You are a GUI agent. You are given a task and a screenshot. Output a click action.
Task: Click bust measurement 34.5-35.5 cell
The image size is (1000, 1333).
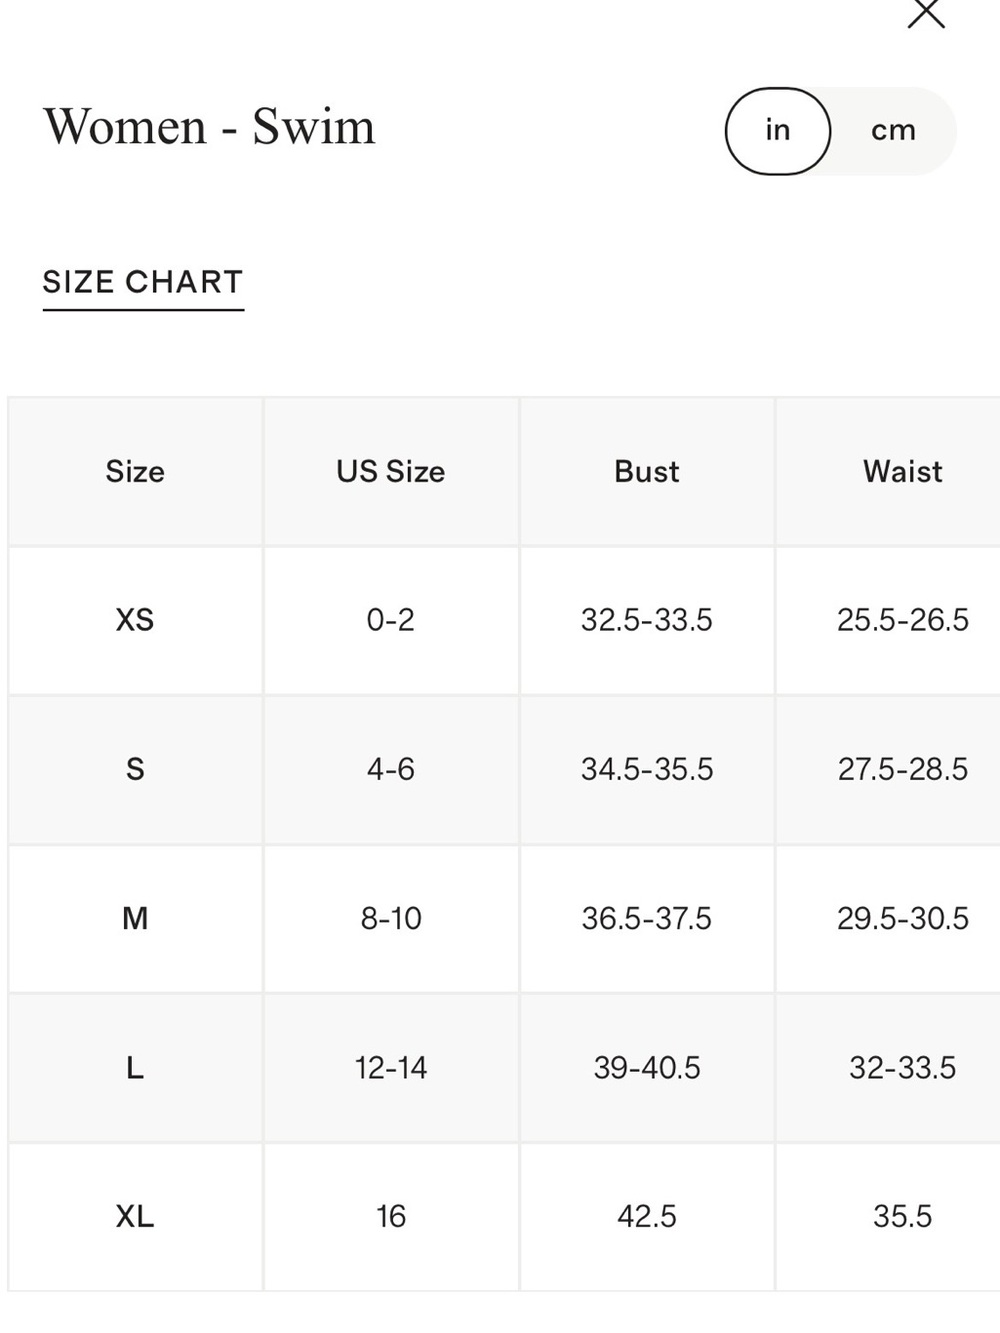pos(647,769)
